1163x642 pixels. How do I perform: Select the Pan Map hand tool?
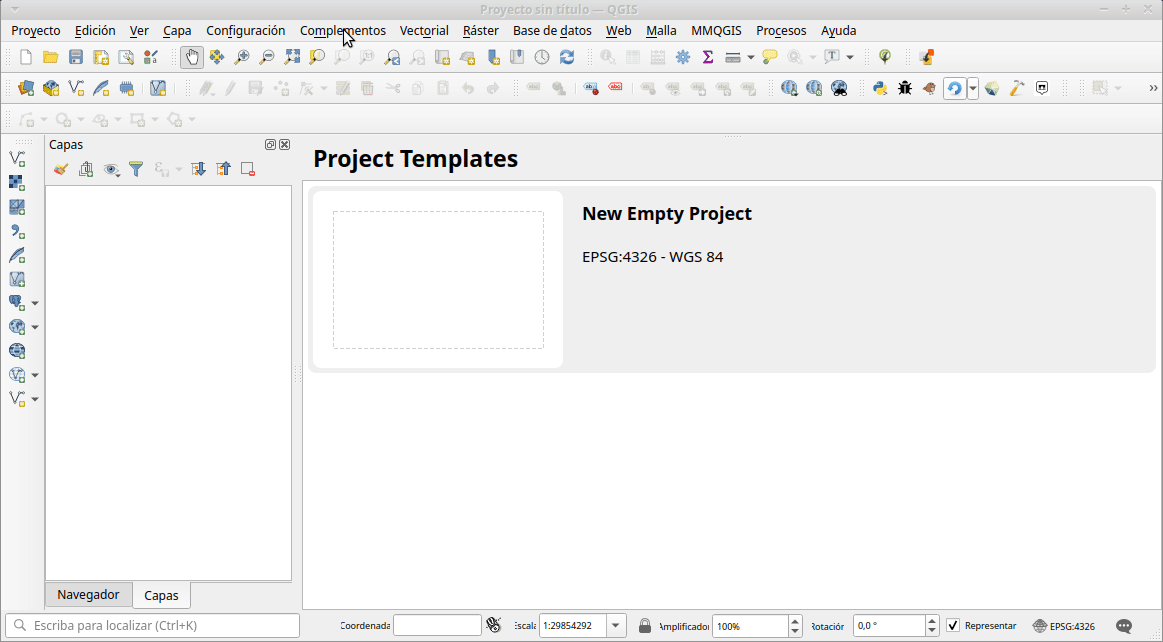click(x=191, y=57)
